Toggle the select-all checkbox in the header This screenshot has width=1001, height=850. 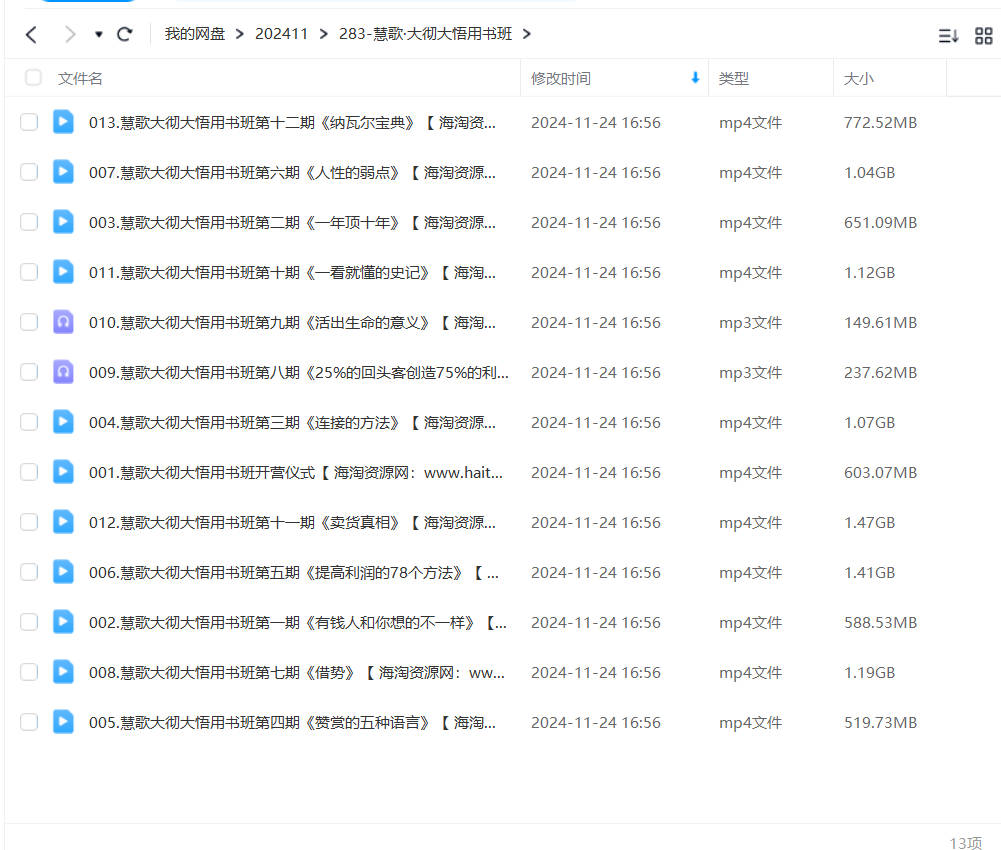tap(33, 78)
